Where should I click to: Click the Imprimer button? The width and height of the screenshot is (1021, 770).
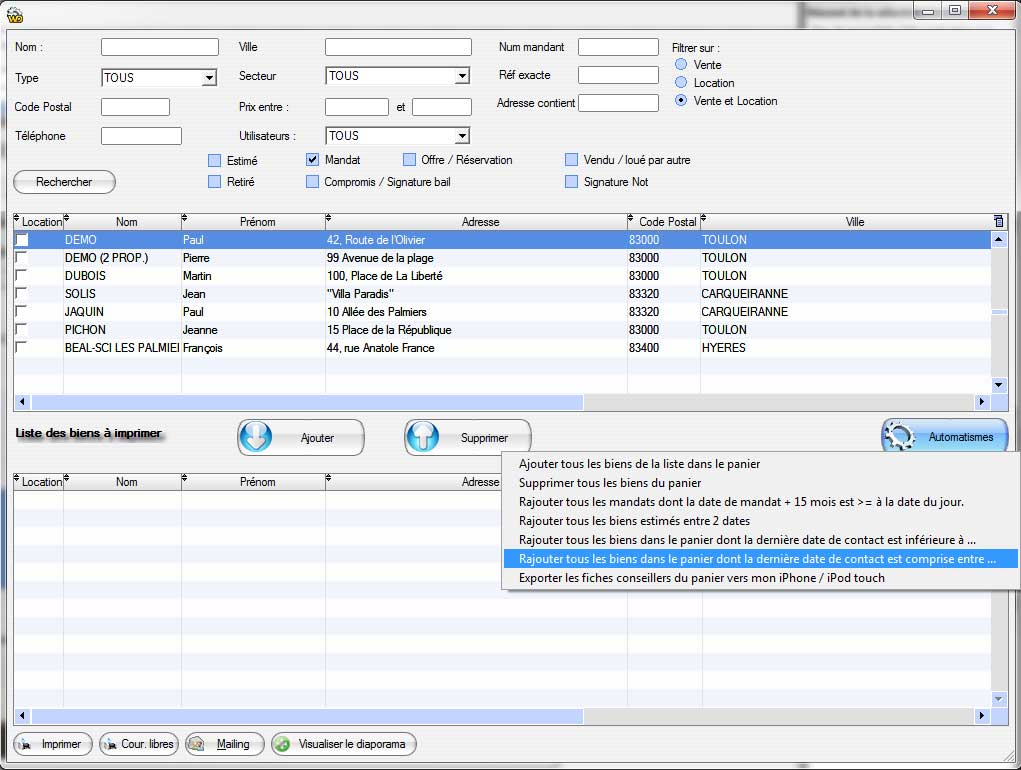pos(53,744)
